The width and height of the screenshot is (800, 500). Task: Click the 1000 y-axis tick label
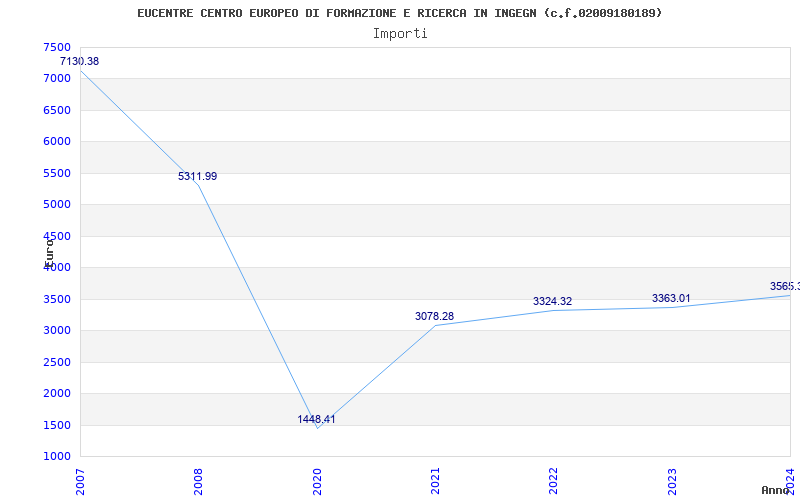tap(57, 457)
